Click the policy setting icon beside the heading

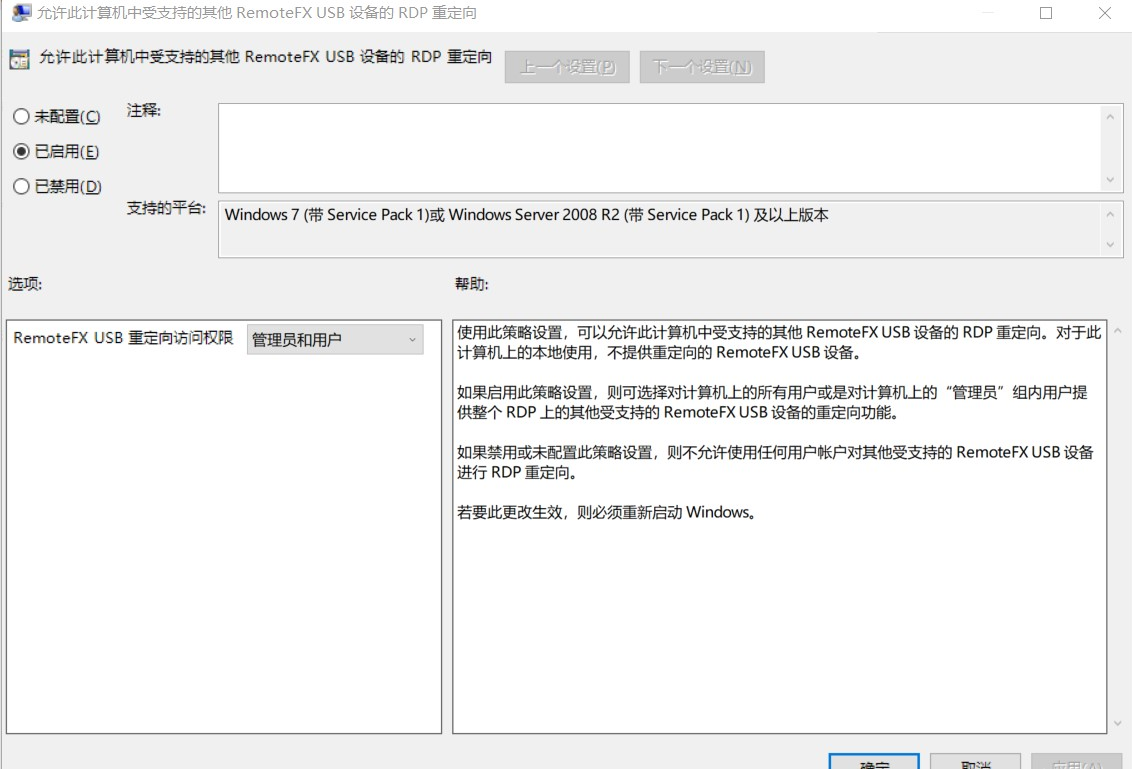coord(19,58)
